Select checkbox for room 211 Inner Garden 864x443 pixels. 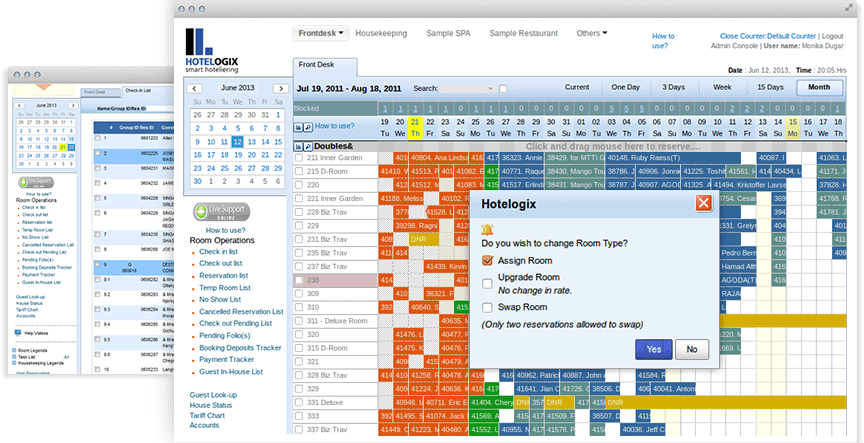click(299, 158)
